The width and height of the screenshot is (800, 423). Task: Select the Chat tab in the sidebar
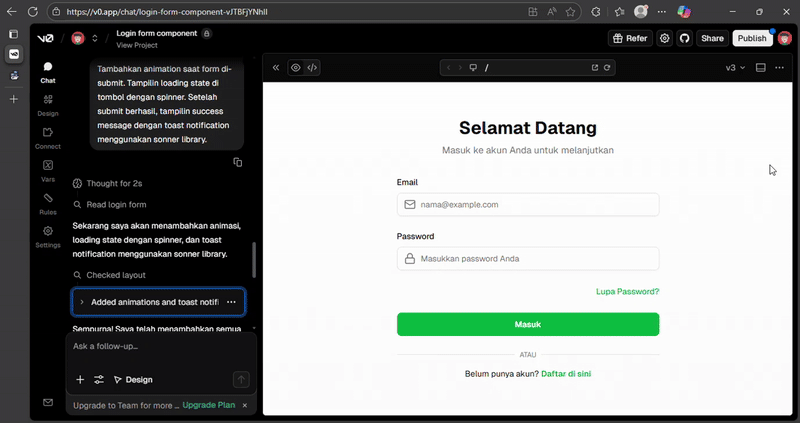(x=47, y=71)
